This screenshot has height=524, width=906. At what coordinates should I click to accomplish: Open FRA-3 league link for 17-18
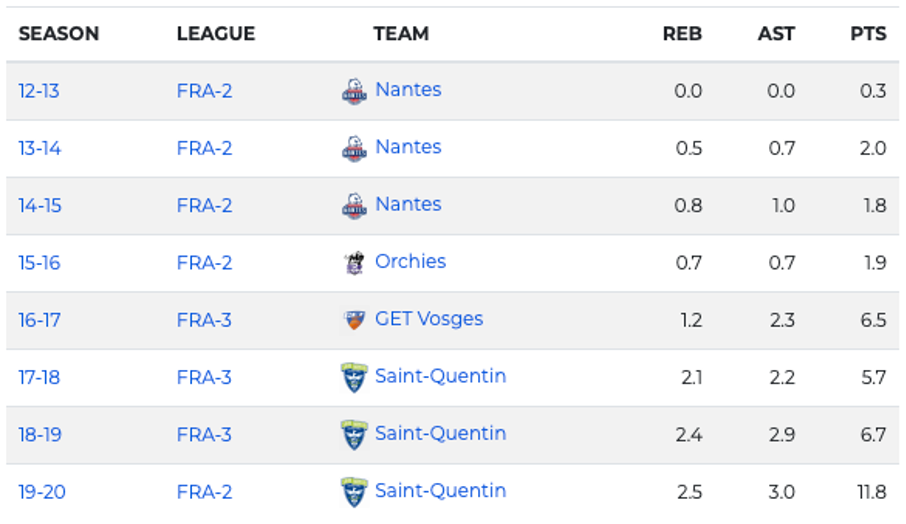(204, 377)
